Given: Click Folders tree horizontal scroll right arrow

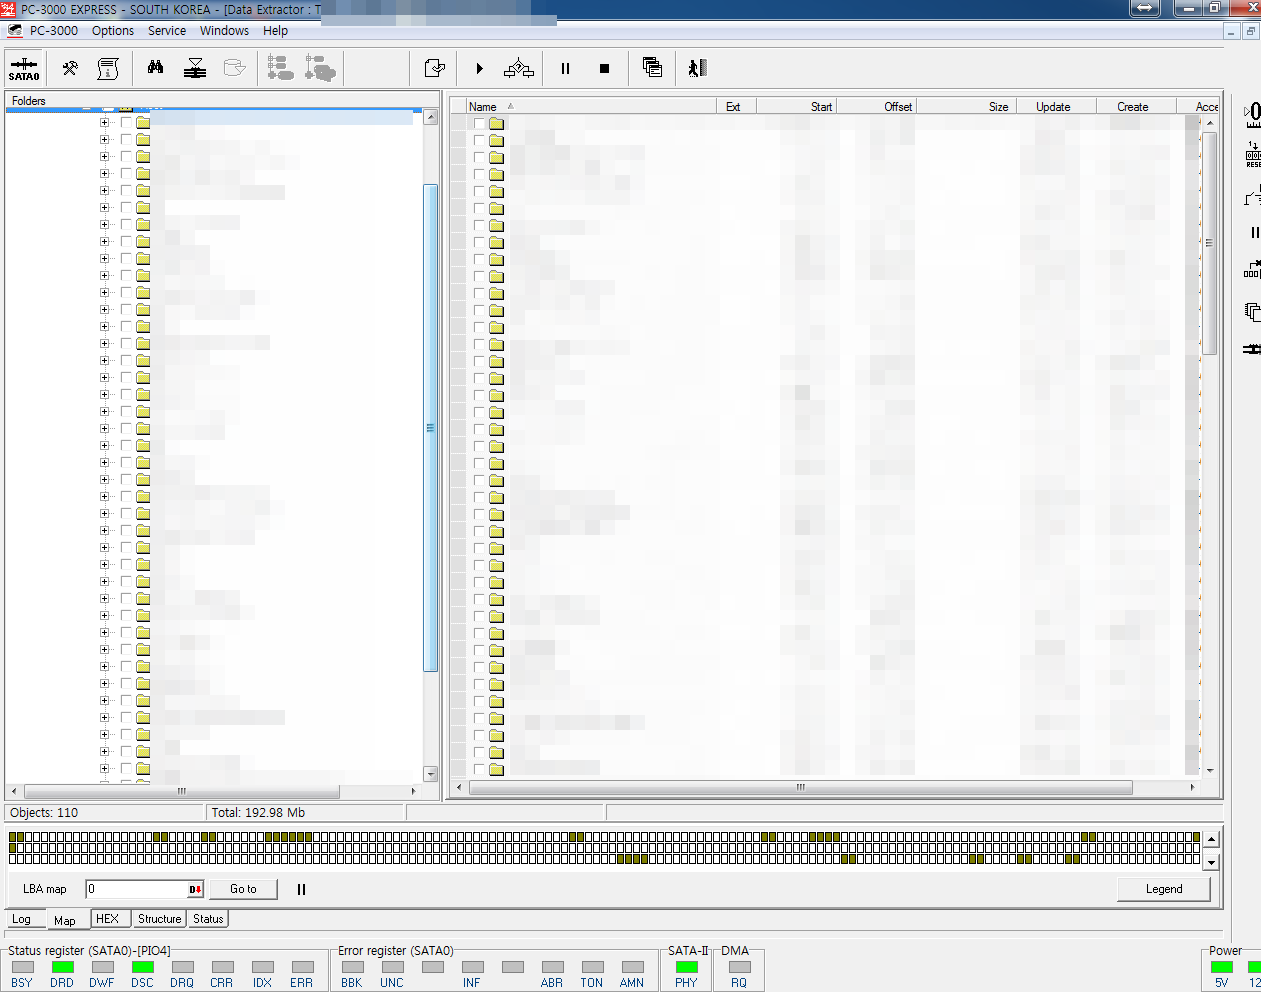Looking at the screenshot, I should click(413, 790).
